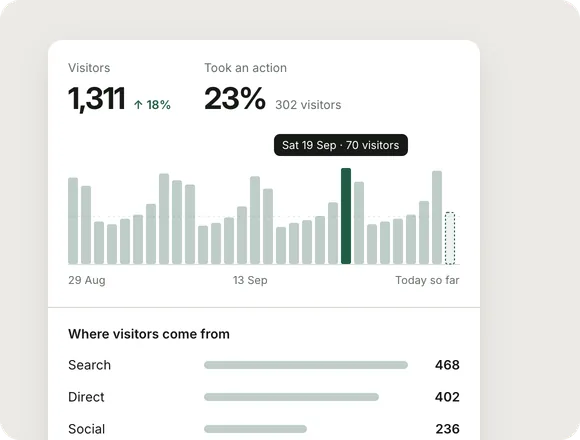Select the dashed 'Today so far' bar
The height and width of the screenshot is (440, 580).
click(450, 238)
